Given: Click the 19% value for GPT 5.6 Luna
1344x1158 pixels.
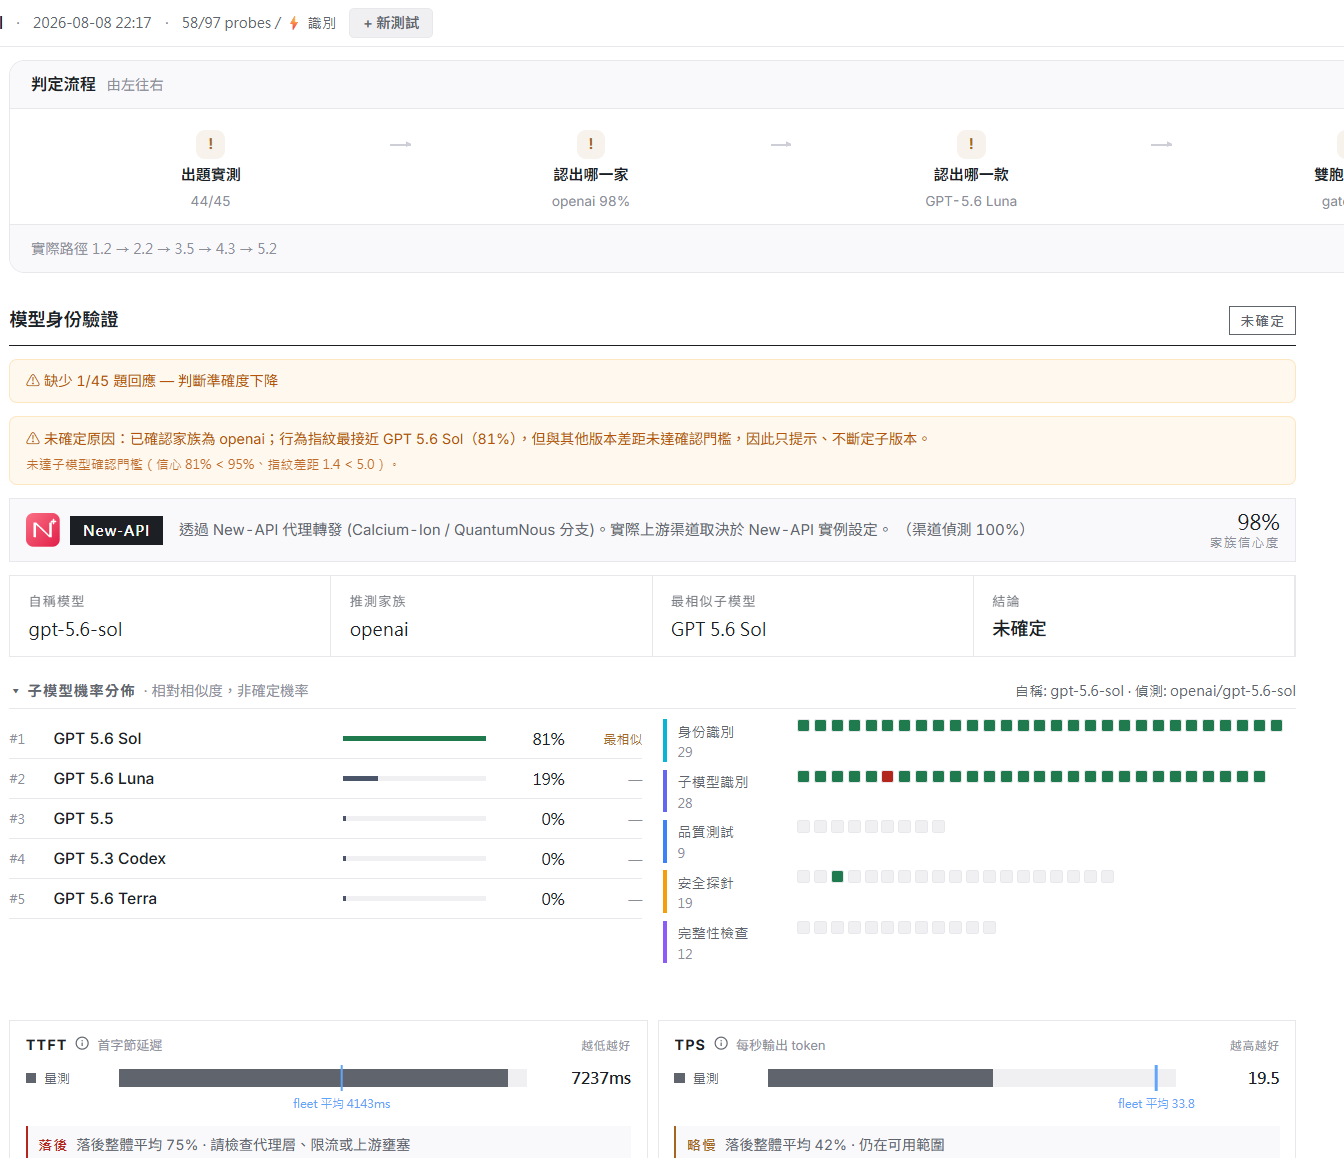Looking at the screenshot, I should (x=548, y=779).
